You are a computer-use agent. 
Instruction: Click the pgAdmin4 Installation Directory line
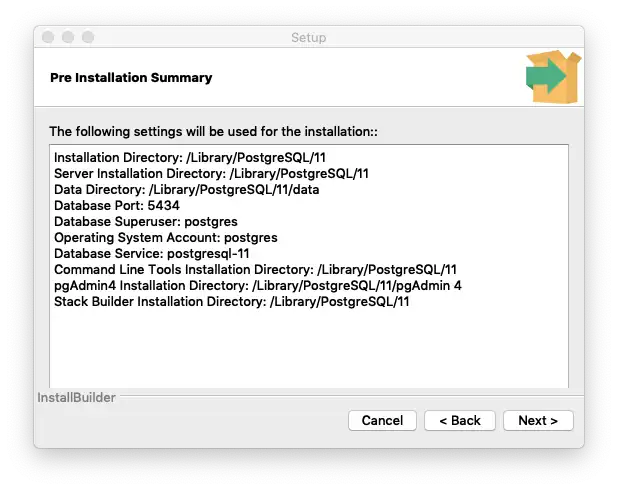(x=258, y=286)
